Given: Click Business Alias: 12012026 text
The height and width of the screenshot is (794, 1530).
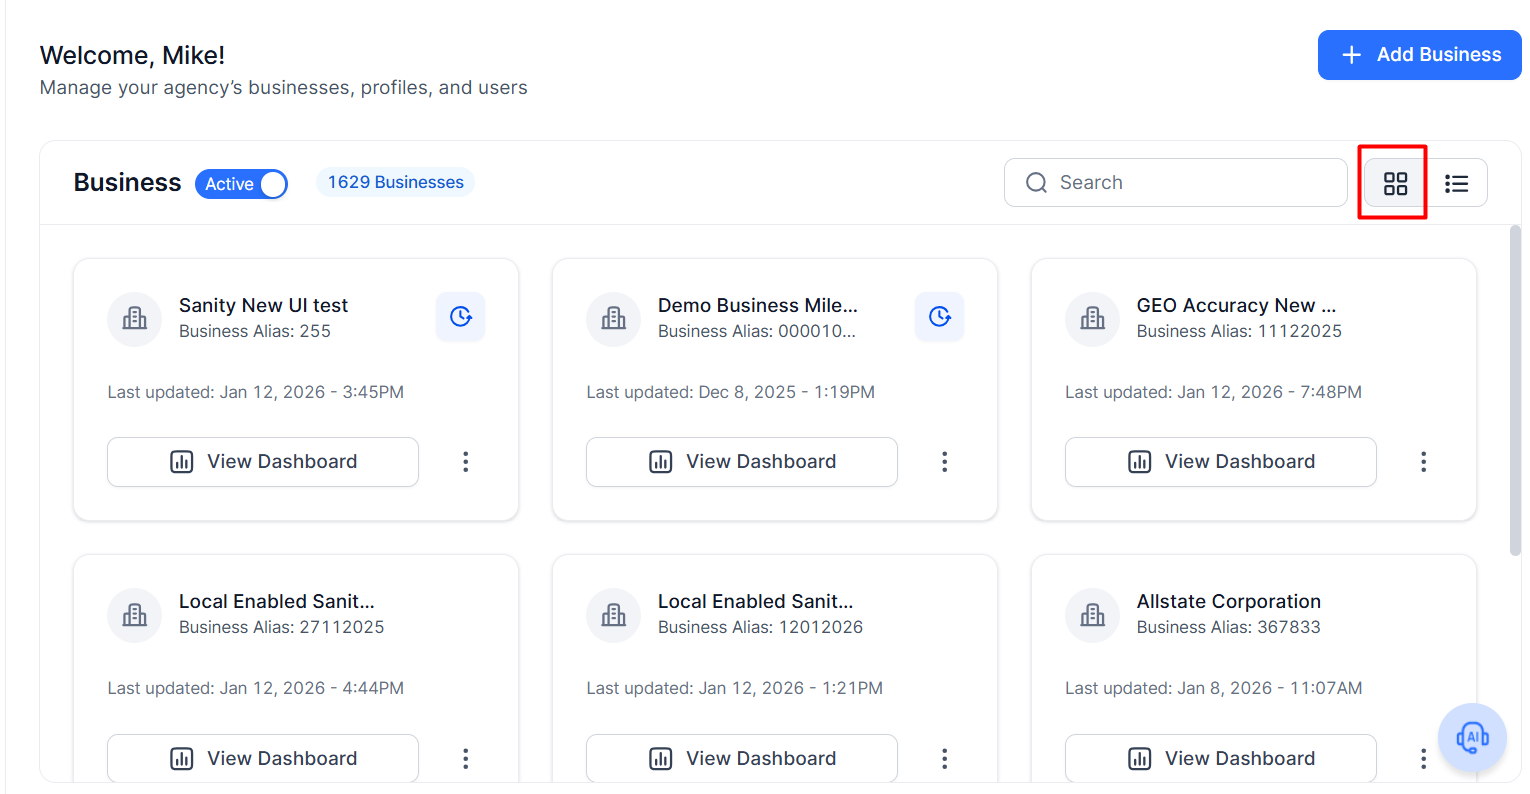Looking at the screenshot, I should (x=760, y=627).
